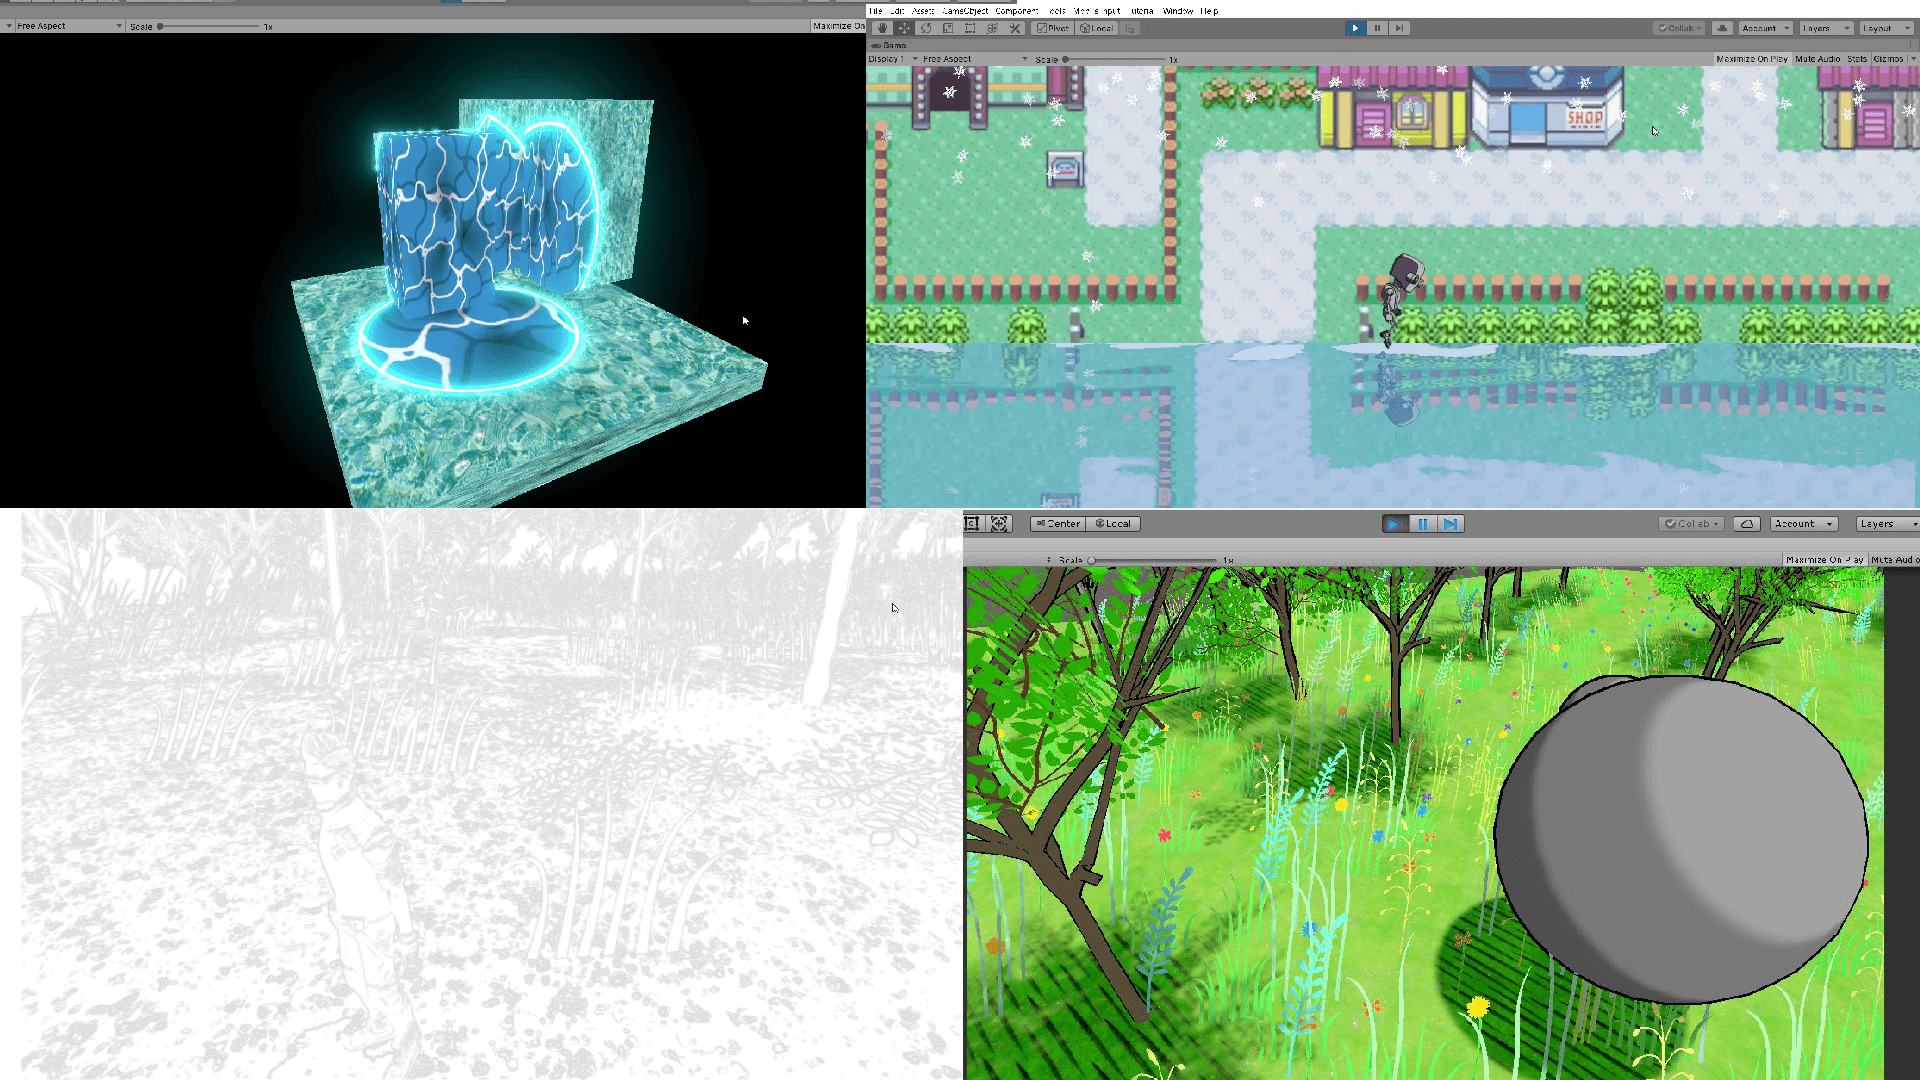
Task: Click the cloud icon in bottom-right editor
Action: click(1746, 524)
